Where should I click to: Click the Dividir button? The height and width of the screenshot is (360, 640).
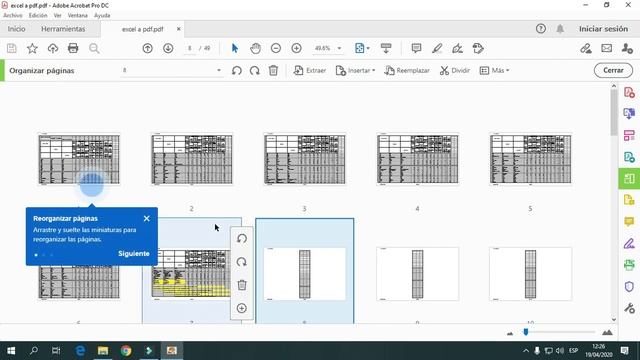[x=455, y=70]
